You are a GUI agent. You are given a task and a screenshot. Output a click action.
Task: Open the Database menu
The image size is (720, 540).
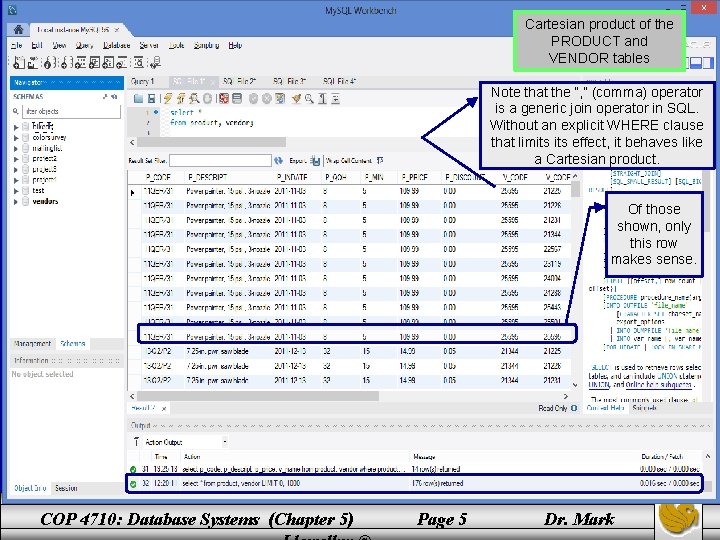pyautogui.click(x=116, y=45)
